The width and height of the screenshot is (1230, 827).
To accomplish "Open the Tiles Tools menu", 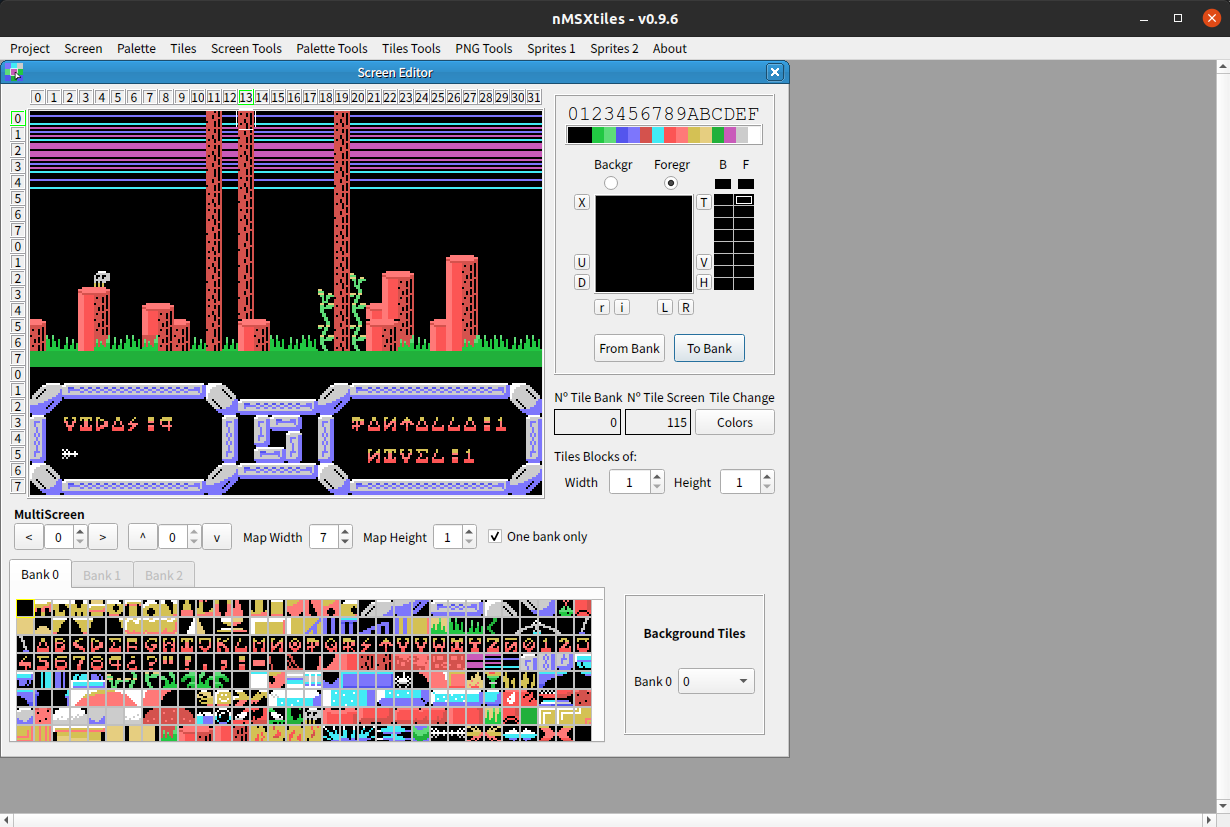I will tap(411, 48).
